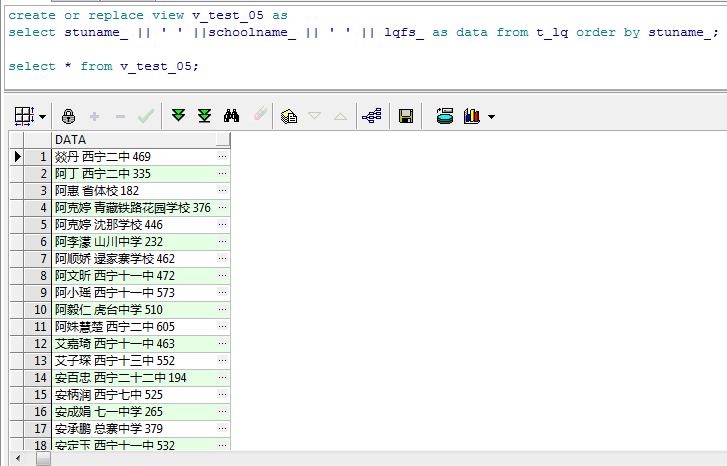Open the chart dropdown arrow
Image resolution: width=727 pixels, height=466 pixels.
pos(491,117)
